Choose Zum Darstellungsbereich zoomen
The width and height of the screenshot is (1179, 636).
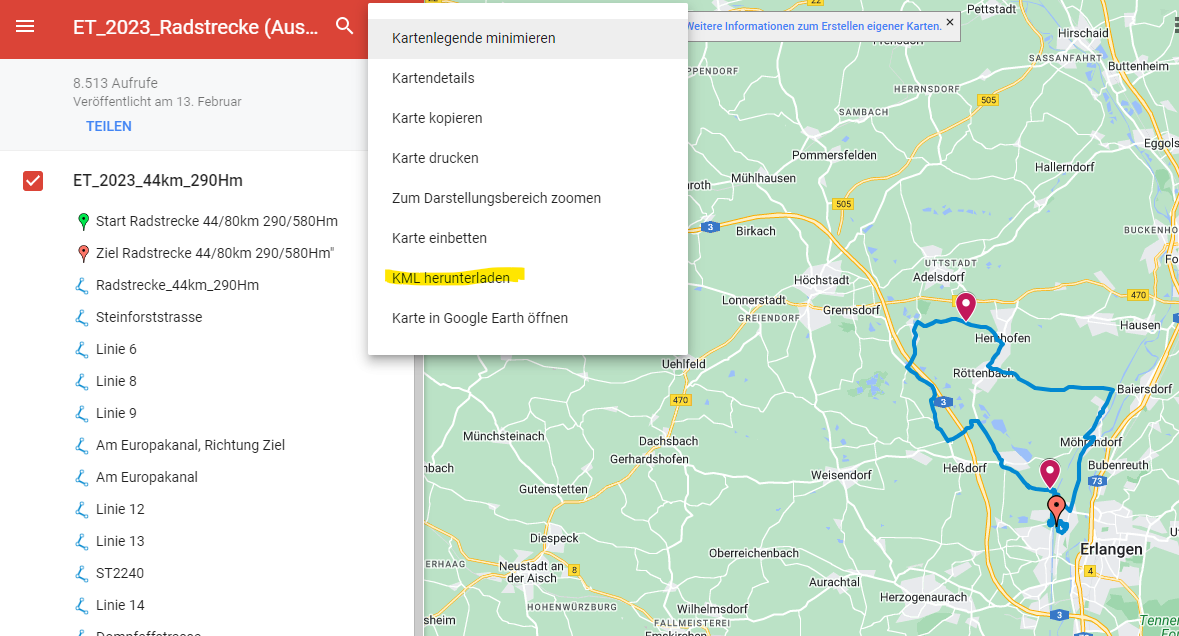(x=496, y=198)
